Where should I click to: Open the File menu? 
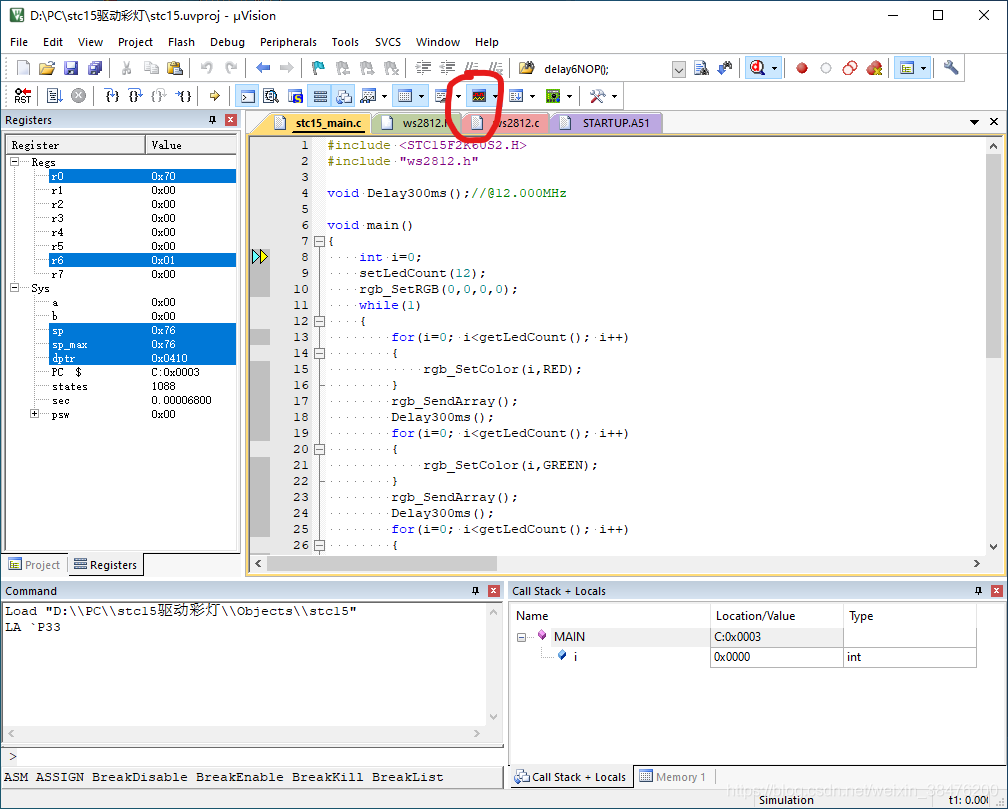(x=19, y=42)
